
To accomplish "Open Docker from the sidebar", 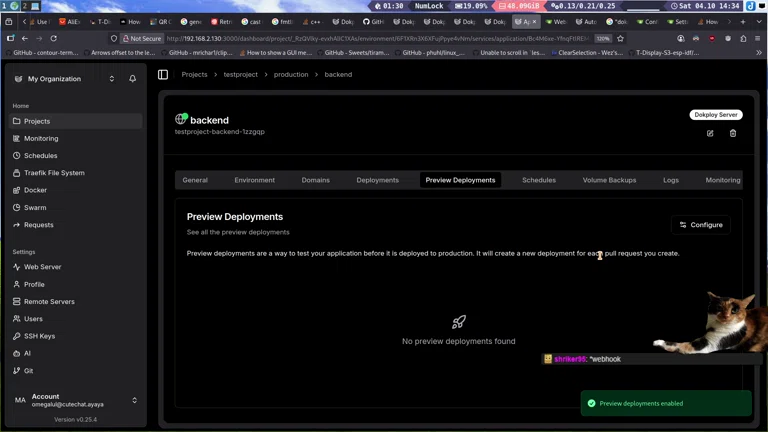I will click(35, 190).
